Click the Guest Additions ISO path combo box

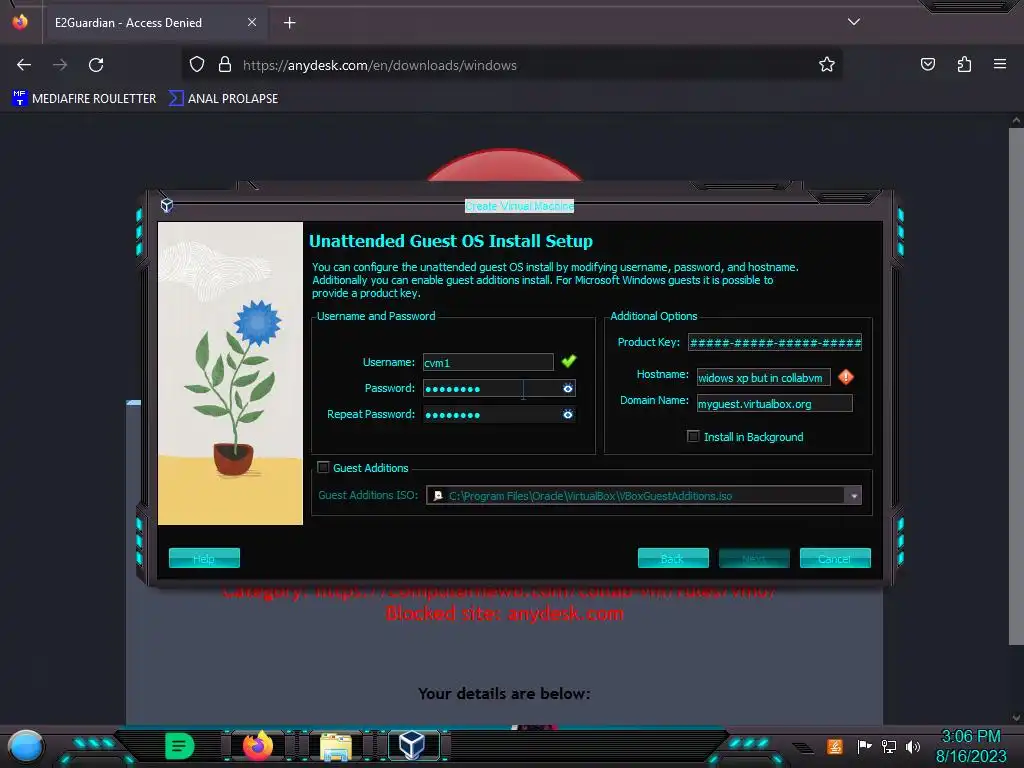point(643,496)
